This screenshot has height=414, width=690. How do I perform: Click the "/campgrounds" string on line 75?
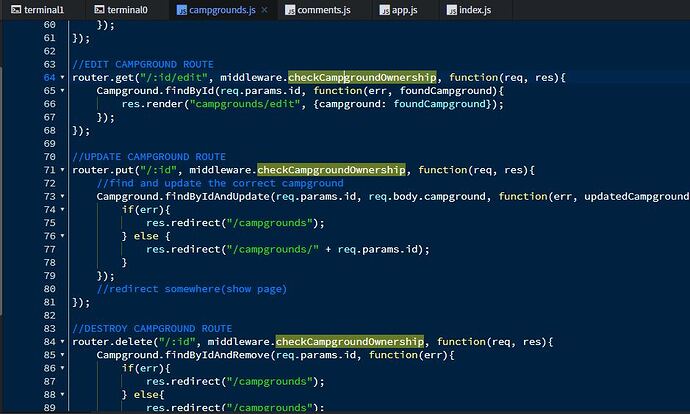pyautogui.click(x=269, y=223)
